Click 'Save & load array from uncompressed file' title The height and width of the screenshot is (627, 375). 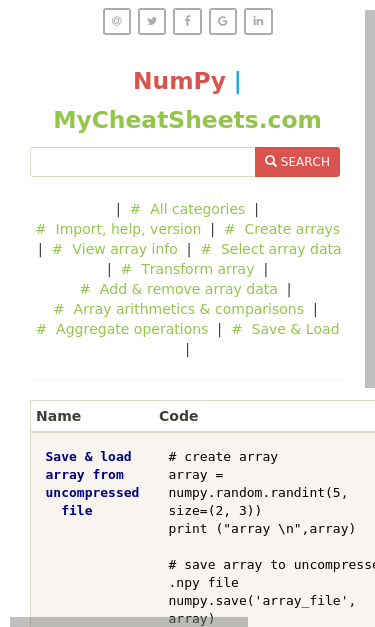(92, 483)
